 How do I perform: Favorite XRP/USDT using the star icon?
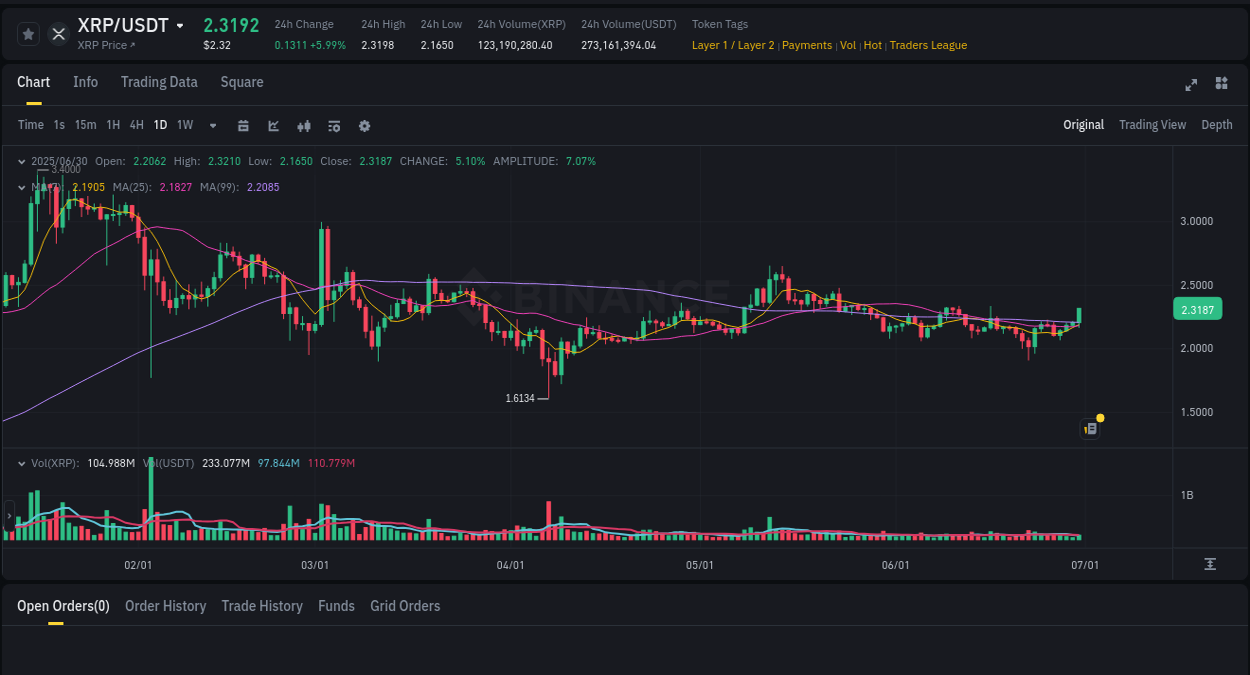pos(28,33)
